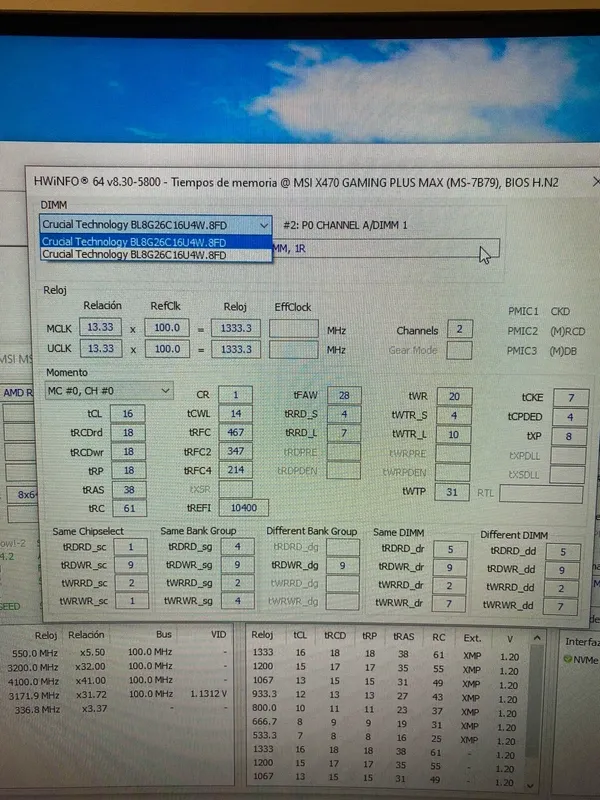Select the tWTR_S value field
Viewport: 600px width, 800px height.
[454, 415]
